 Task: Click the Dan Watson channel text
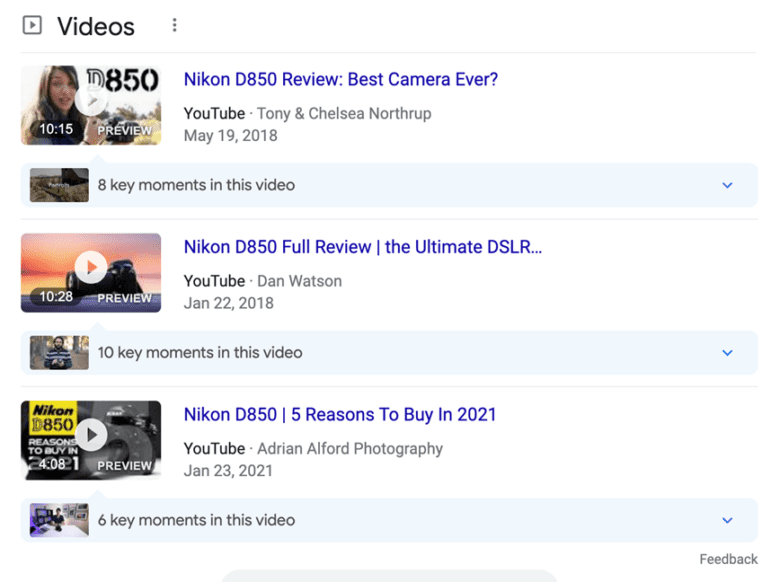click(299, 281)
